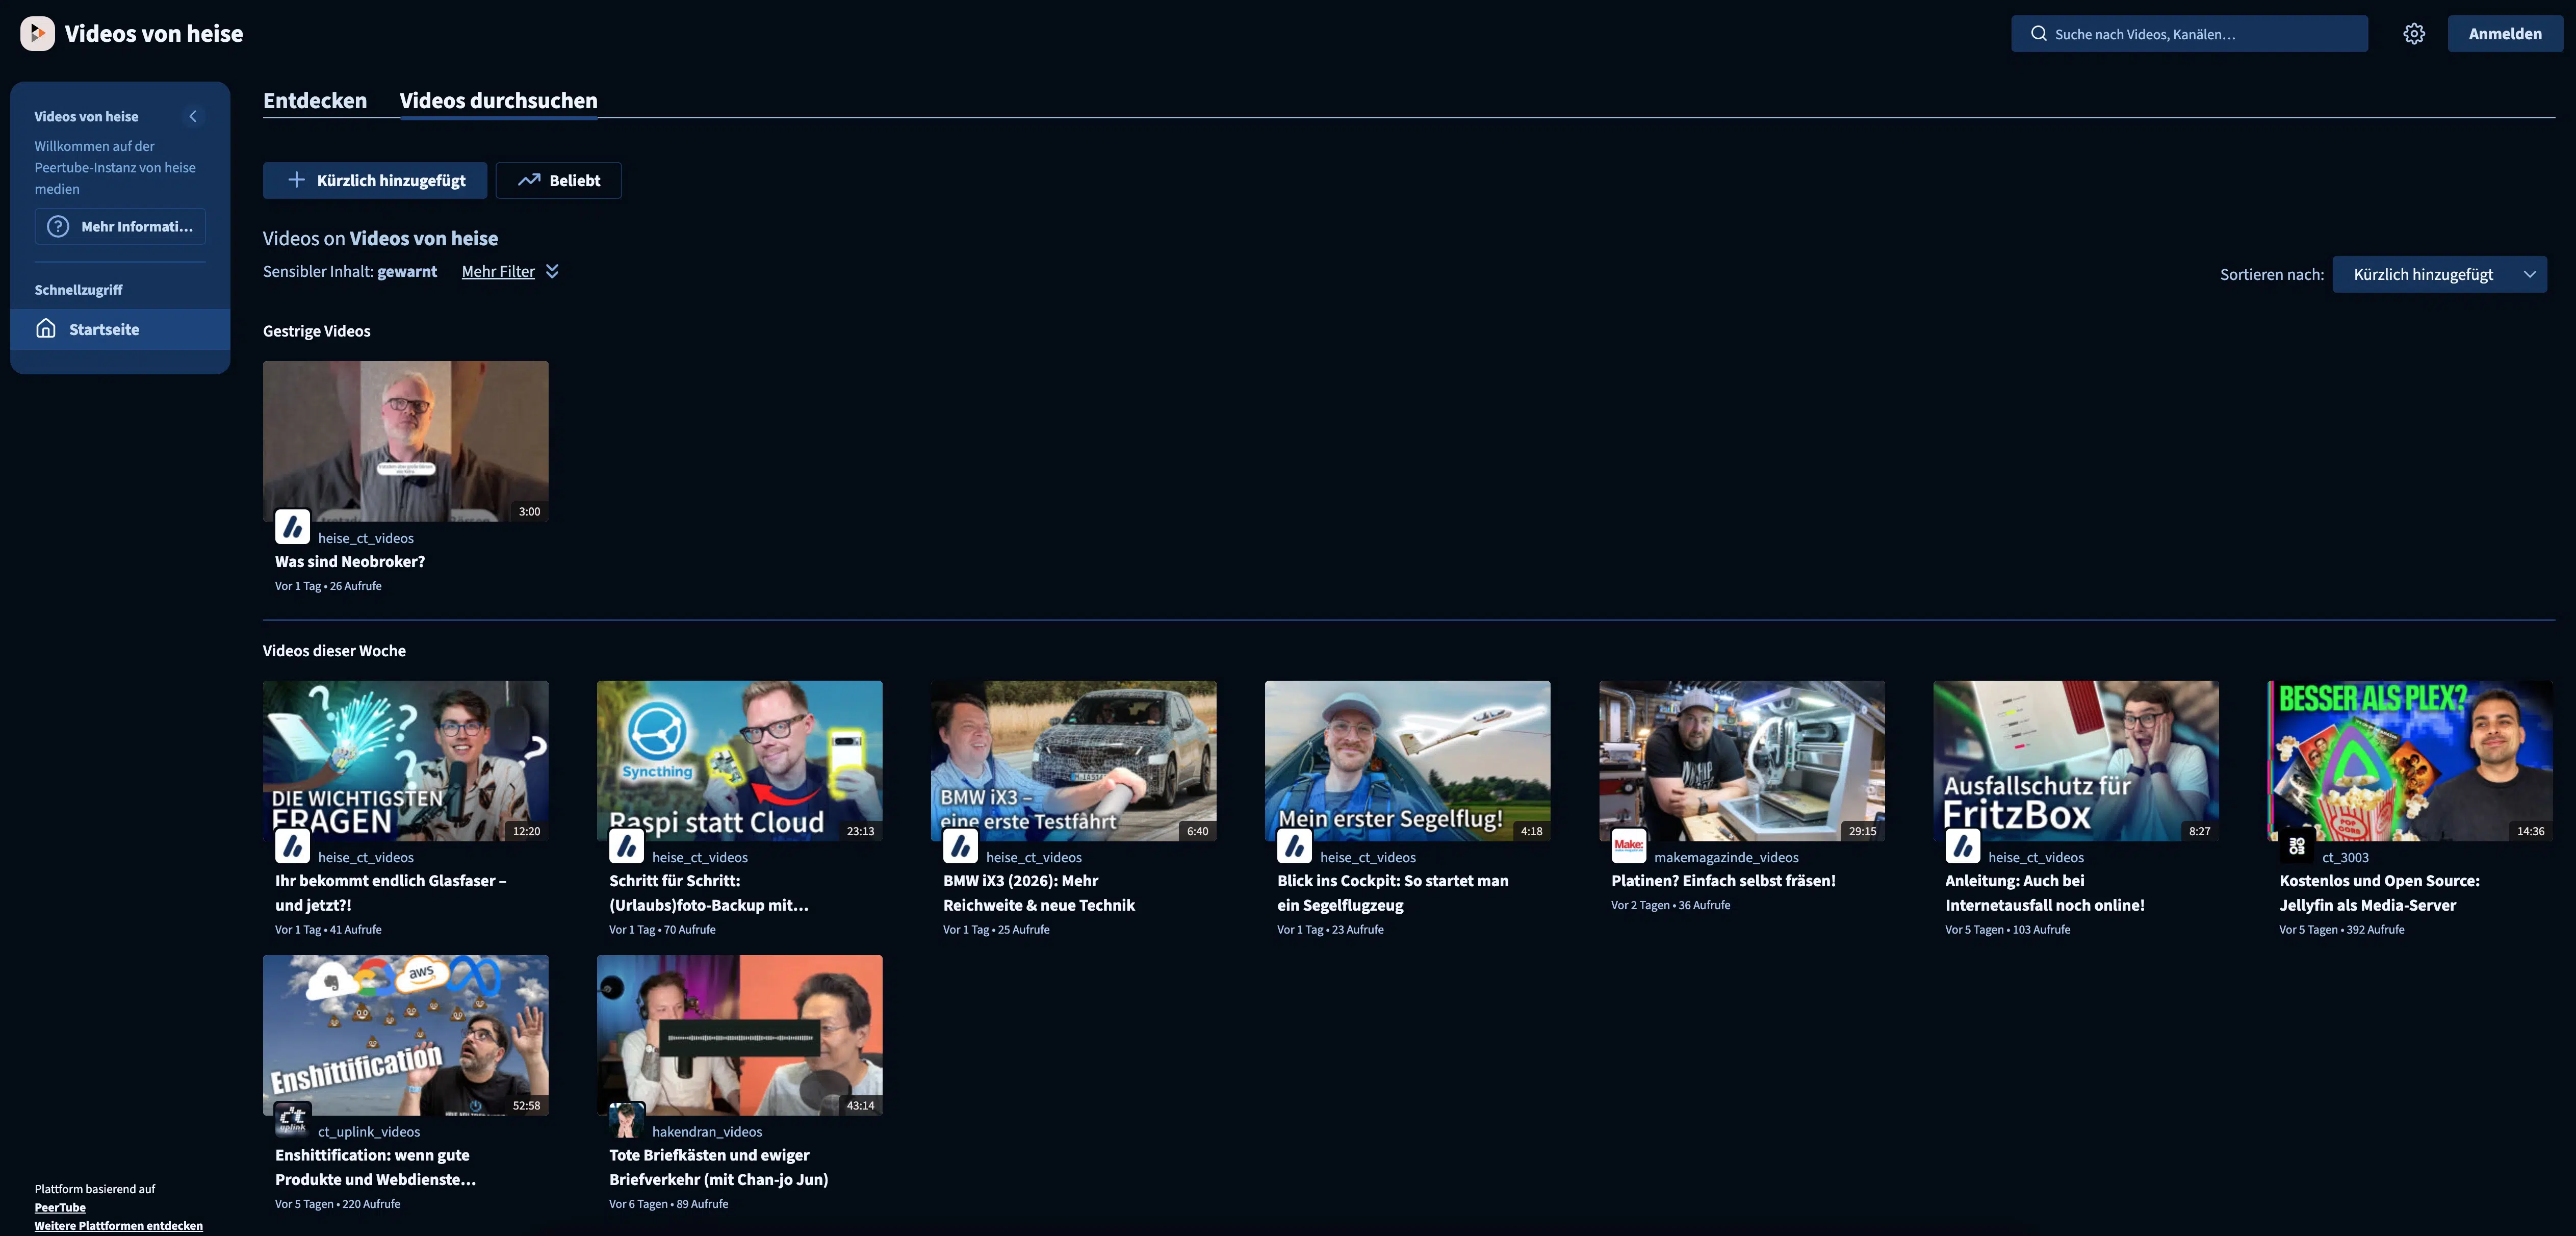Open Sortieren nach dropdown

coord(2439,274)
